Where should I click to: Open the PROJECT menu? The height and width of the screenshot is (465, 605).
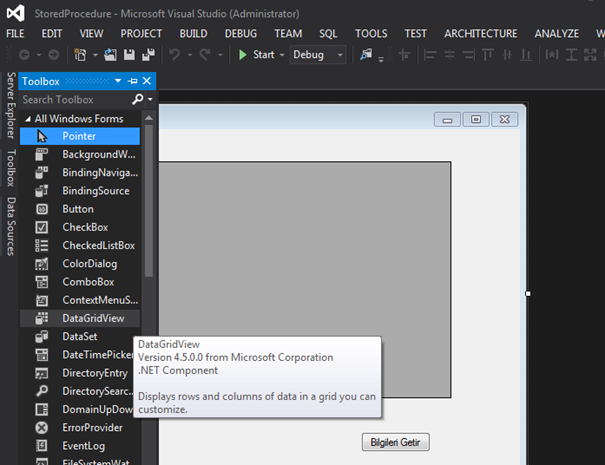tap(141, 34)
